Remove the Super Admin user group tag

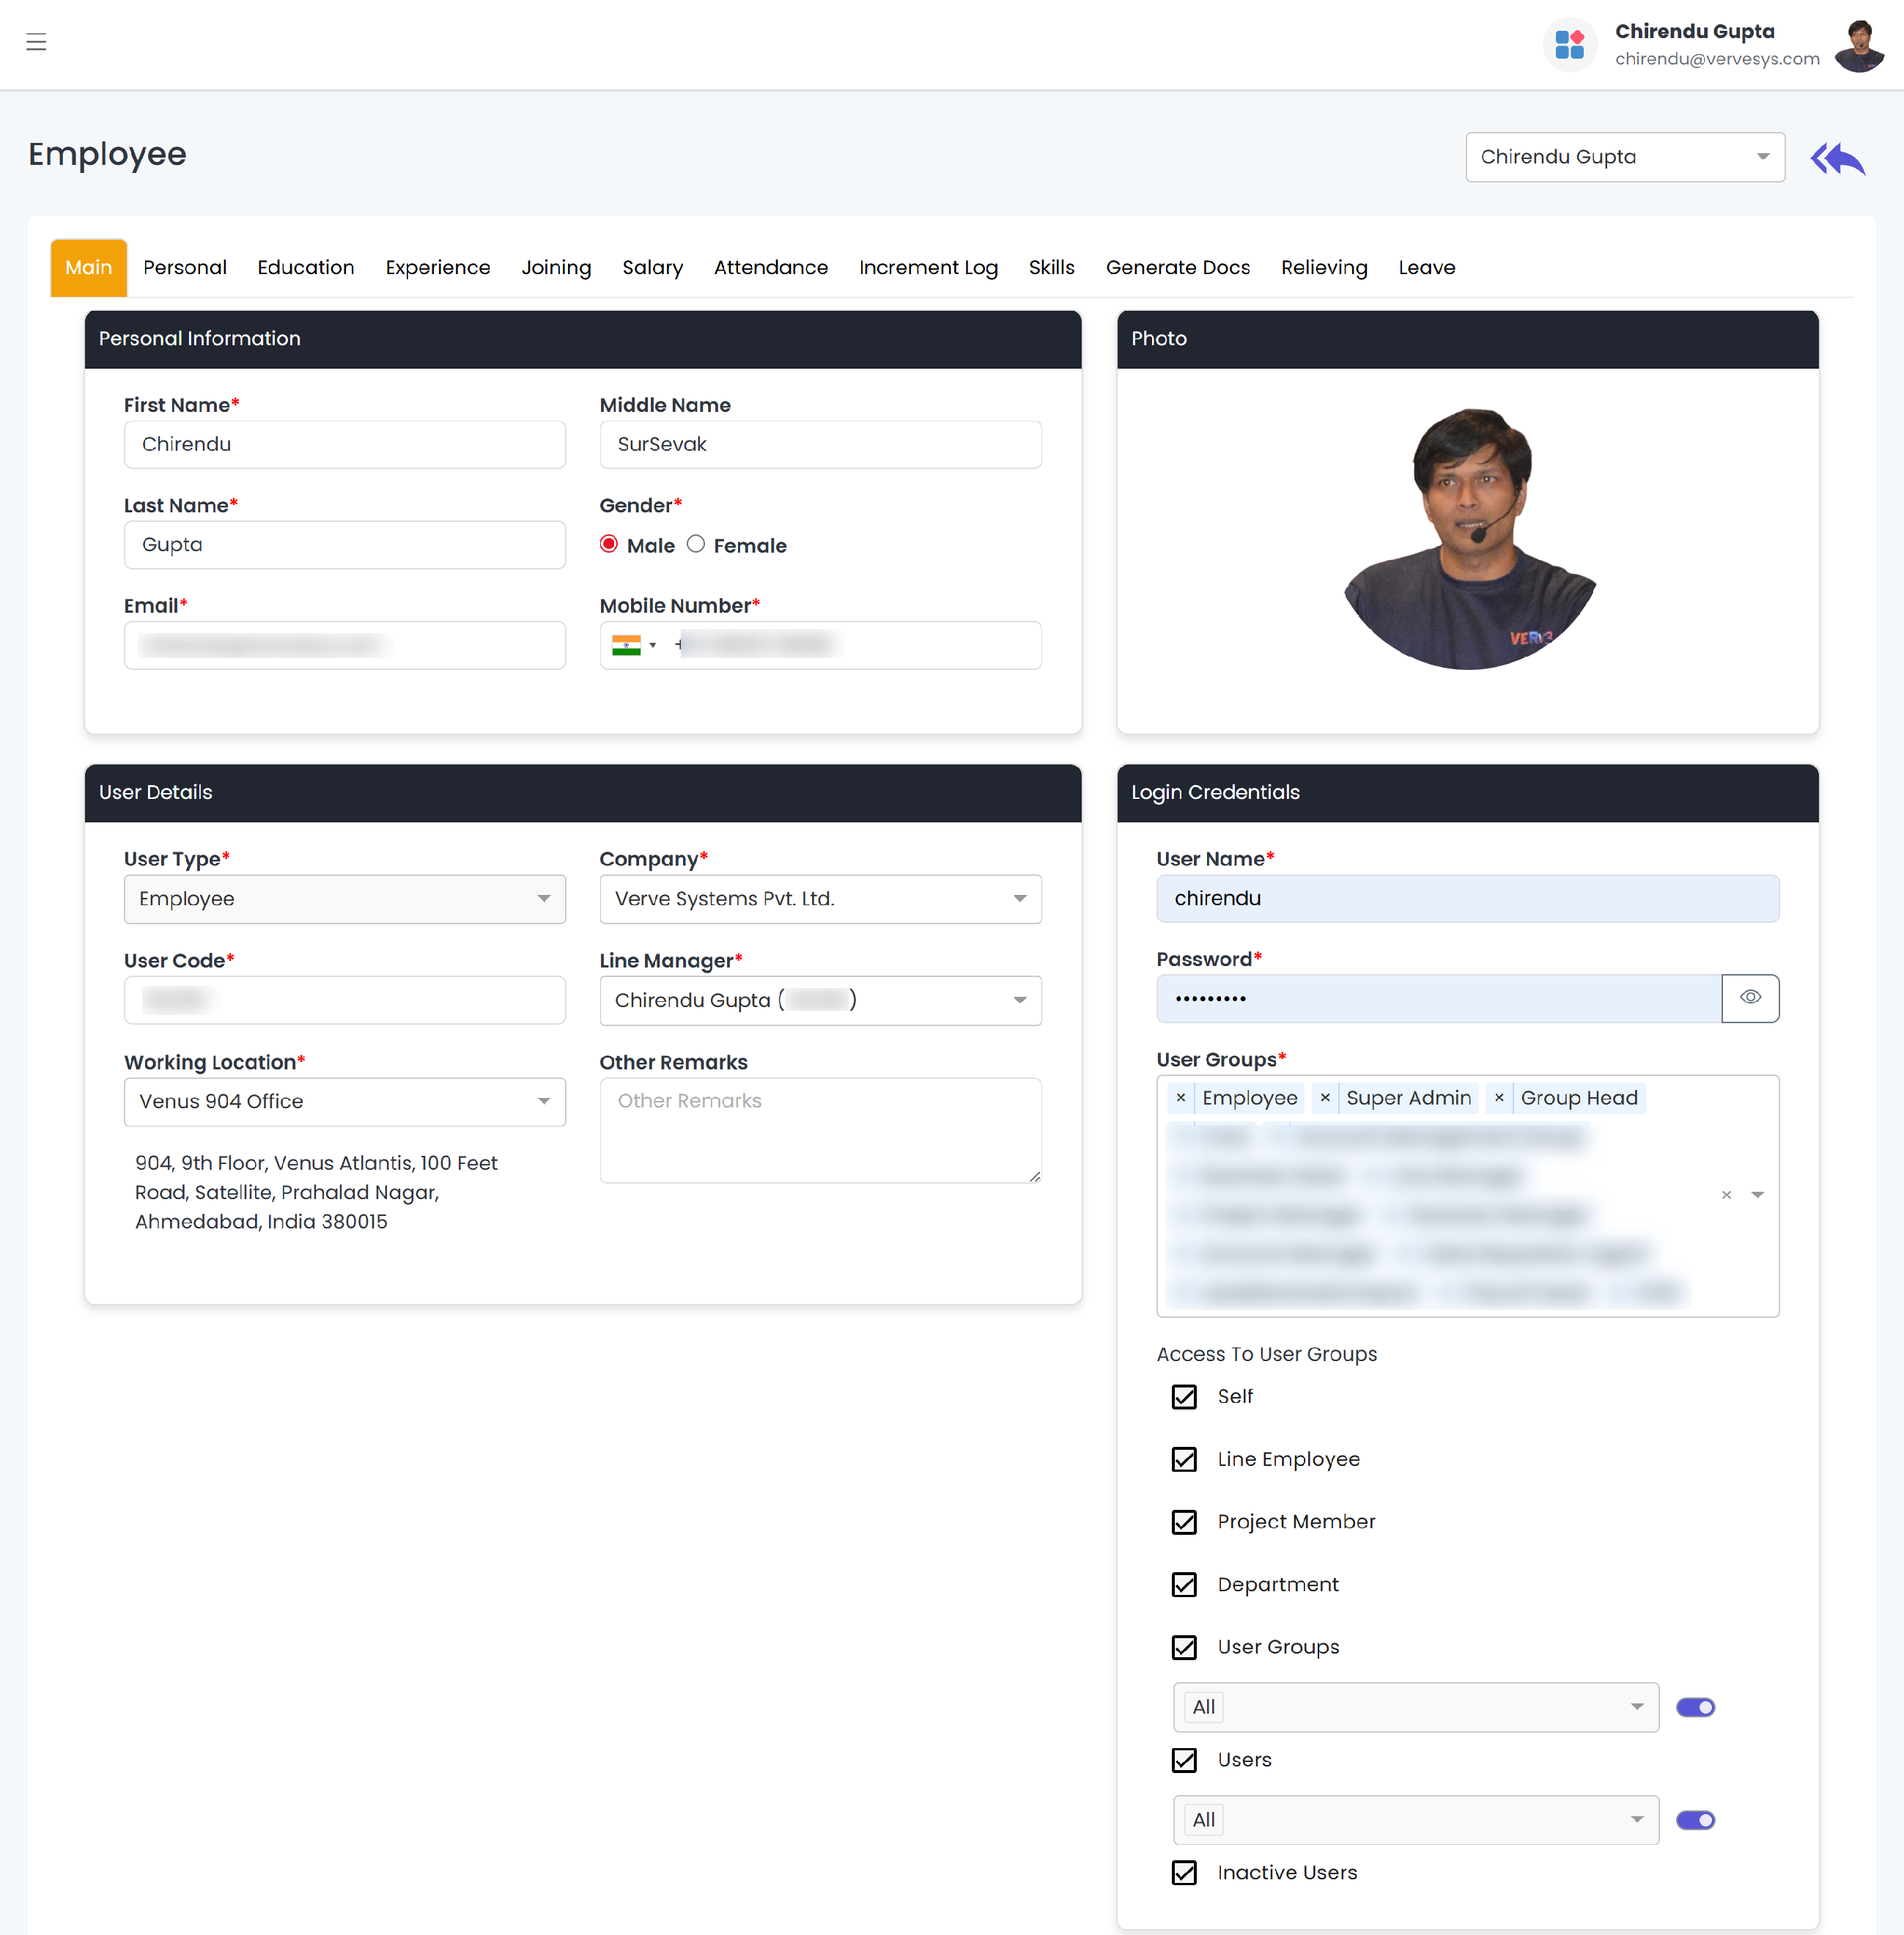(x=1325, y=1097)
